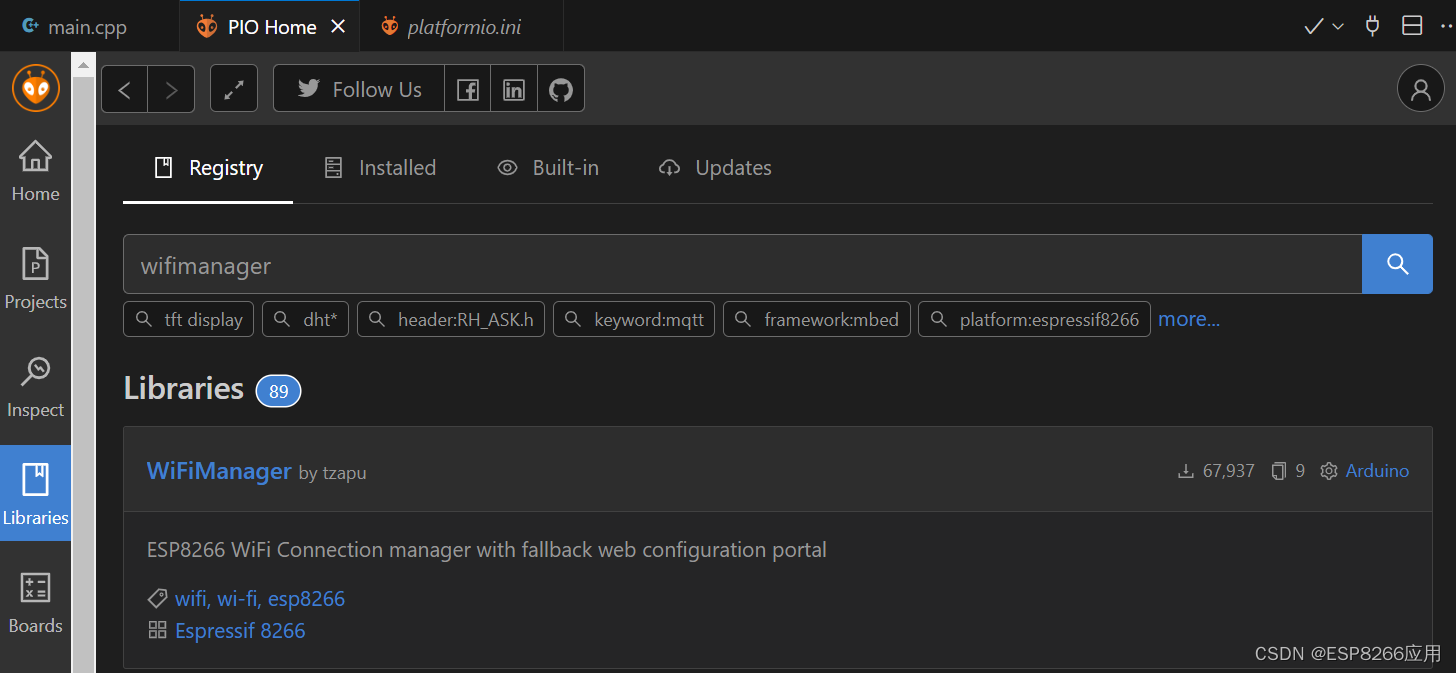
Task: Open Projects in PIO sidebar
Action: point(36,279)
